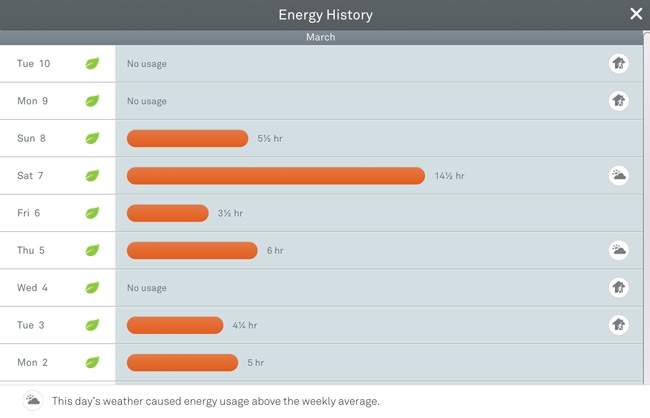The width and height of the screenshot is (650, 418).
Task: Click the Fri 6 3½ hr usage bar
Action: (x=167, y=213)
